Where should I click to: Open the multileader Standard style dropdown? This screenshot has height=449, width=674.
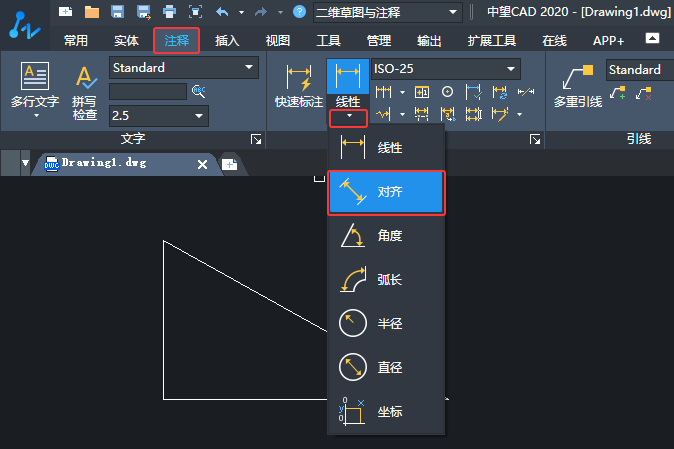tap(640, 70)
